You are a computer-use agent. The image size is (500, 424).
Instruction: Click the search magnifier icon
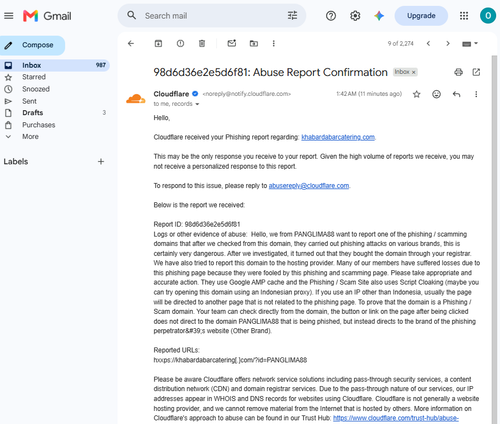[132, 15]
